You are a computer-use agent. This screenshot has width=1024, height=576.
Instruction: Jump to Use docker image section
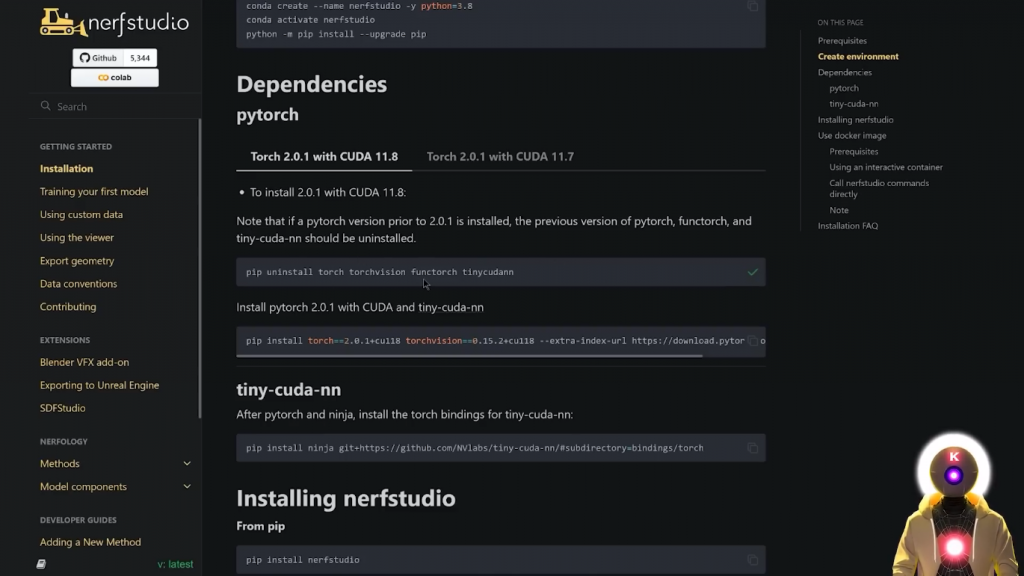pyautogui.click(x=851, y=136)
